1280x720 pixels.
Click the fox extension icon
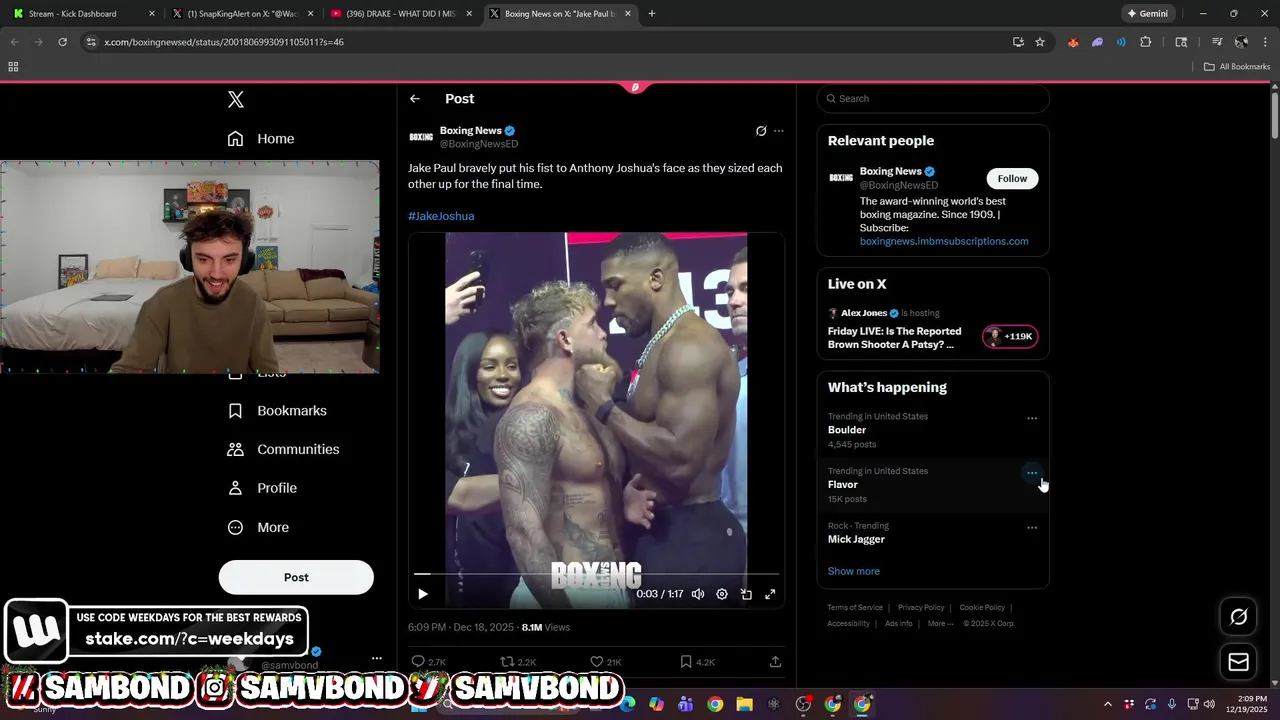click(x=1073, y=42)
